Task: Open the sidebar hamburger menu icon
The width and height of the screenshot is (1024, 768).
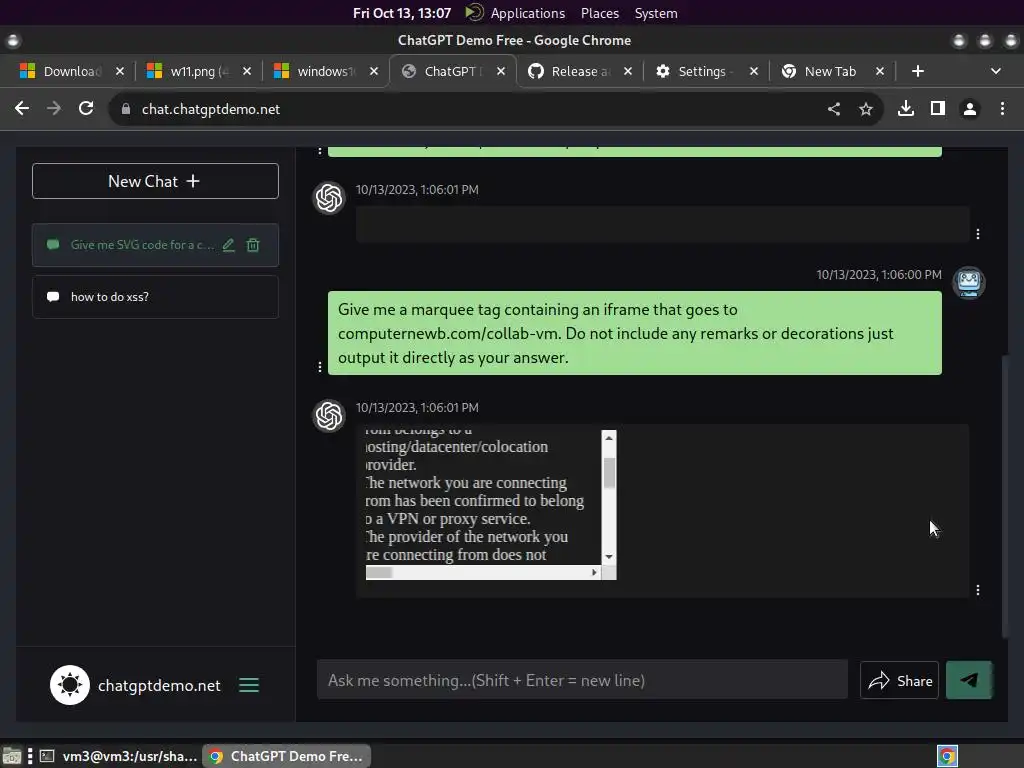Action: (x=249, y=685)
